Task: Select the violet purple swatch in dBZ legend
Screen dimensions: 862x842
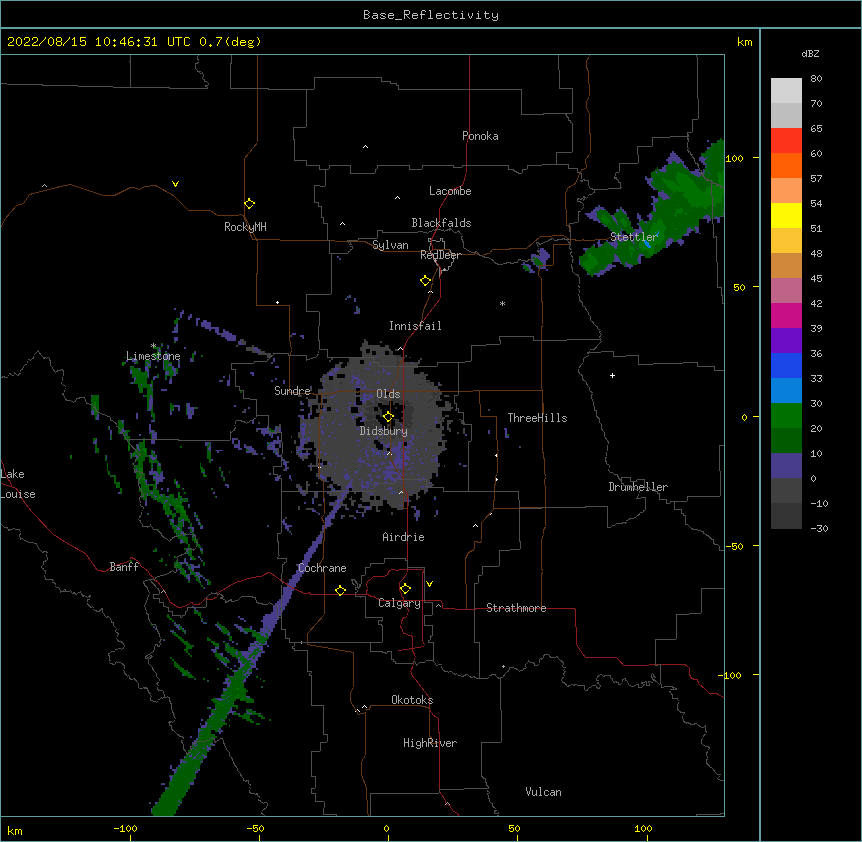Action: point(786,340)
